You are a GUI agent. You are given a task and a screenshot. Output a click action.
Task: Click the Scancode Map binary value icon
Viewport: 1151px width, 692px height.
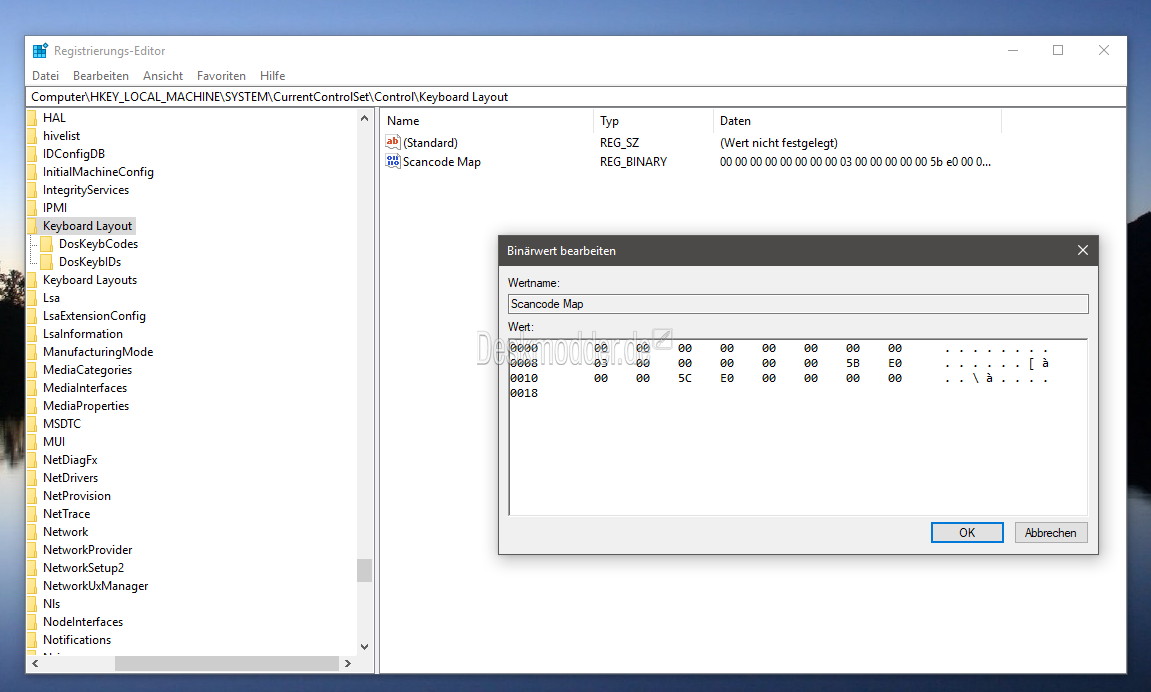[393, 161]
